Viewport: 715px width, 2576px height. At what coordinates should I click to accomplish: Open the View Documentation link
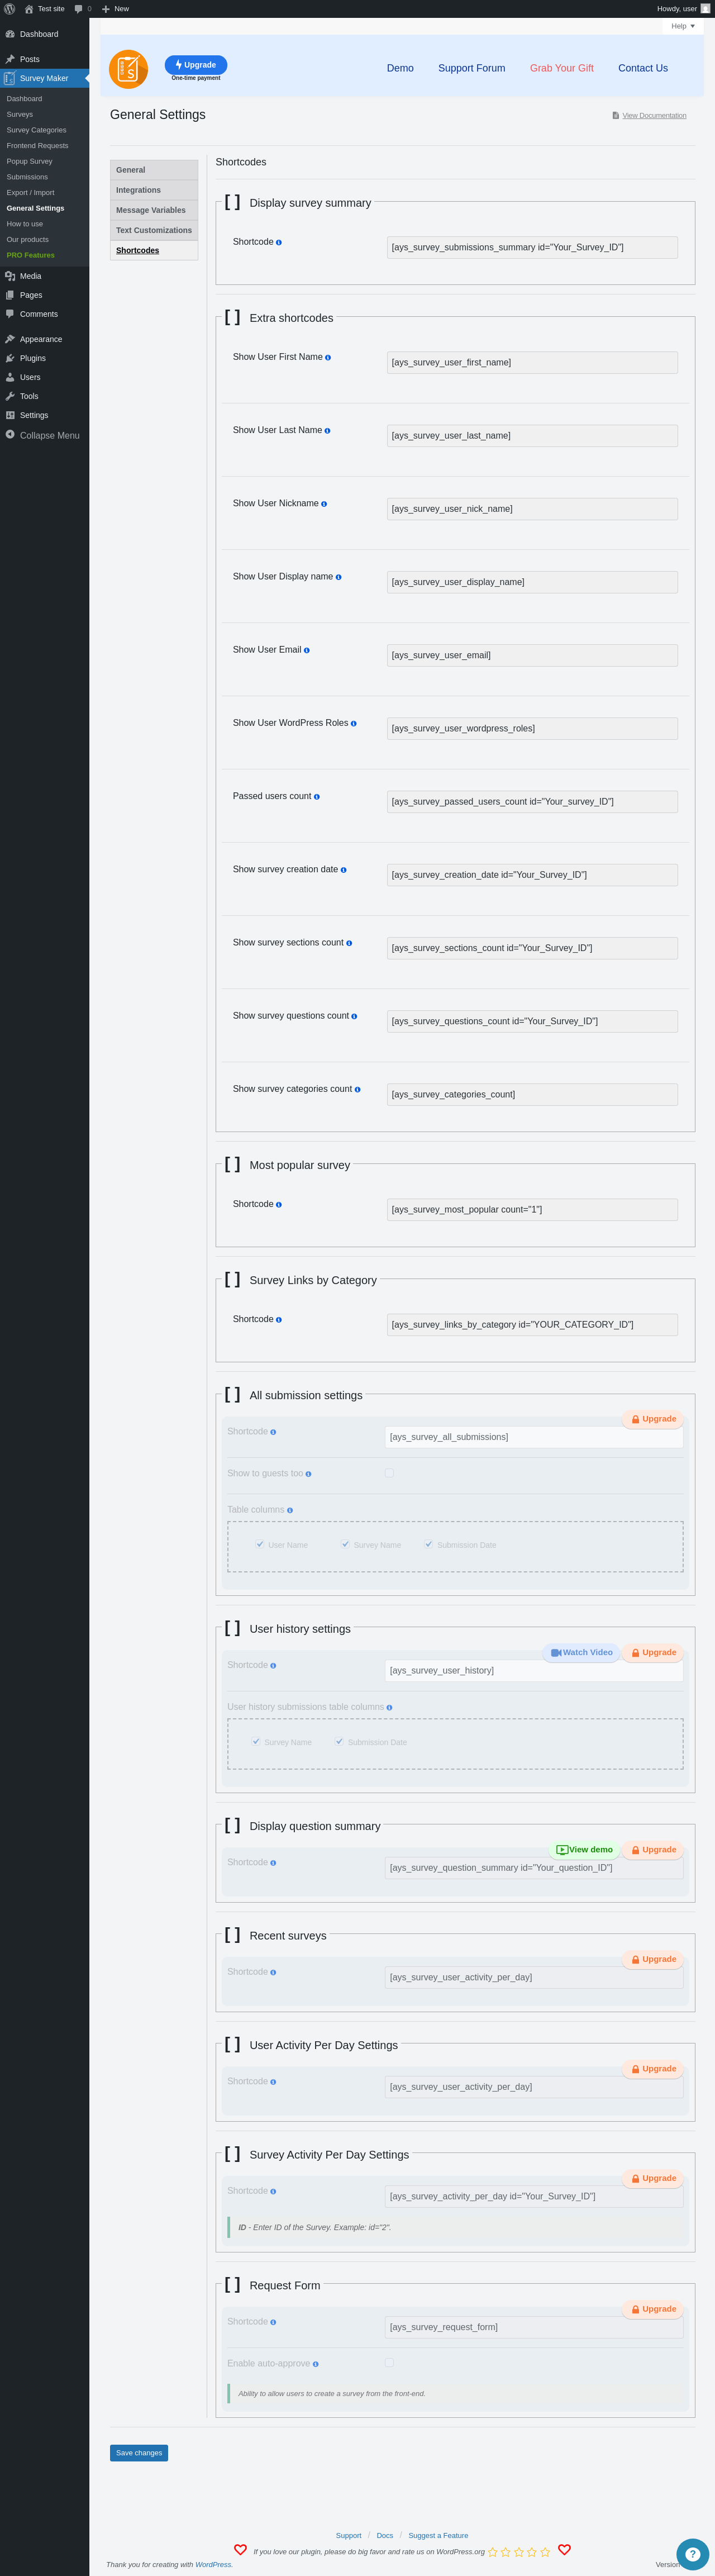[654, 116]
